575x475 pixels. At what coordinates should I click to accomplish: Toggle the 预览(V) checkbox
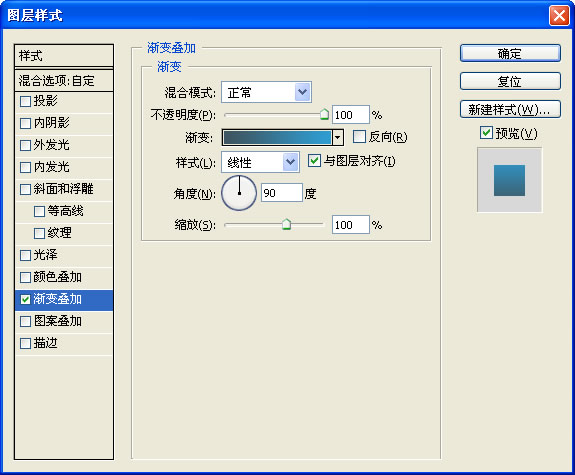[x=486, y=132]
